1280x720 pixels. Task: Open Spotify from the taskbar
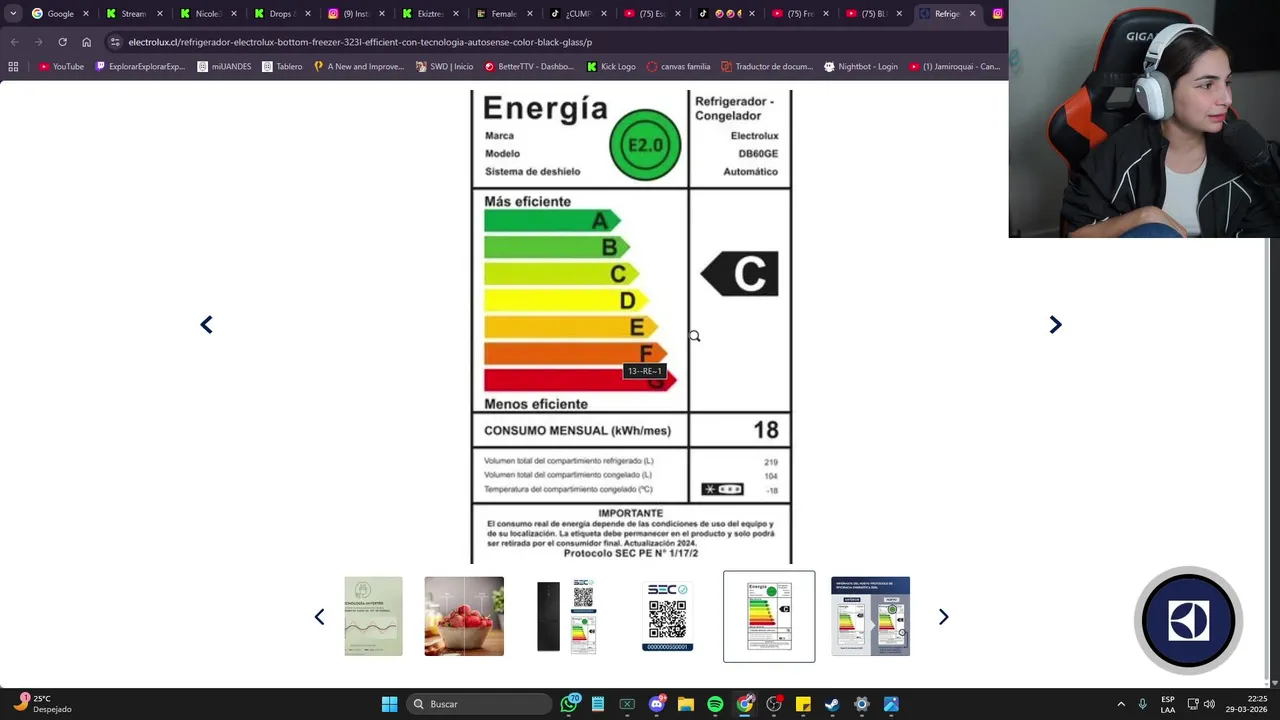pyautogui.click(x=715, y=704)
